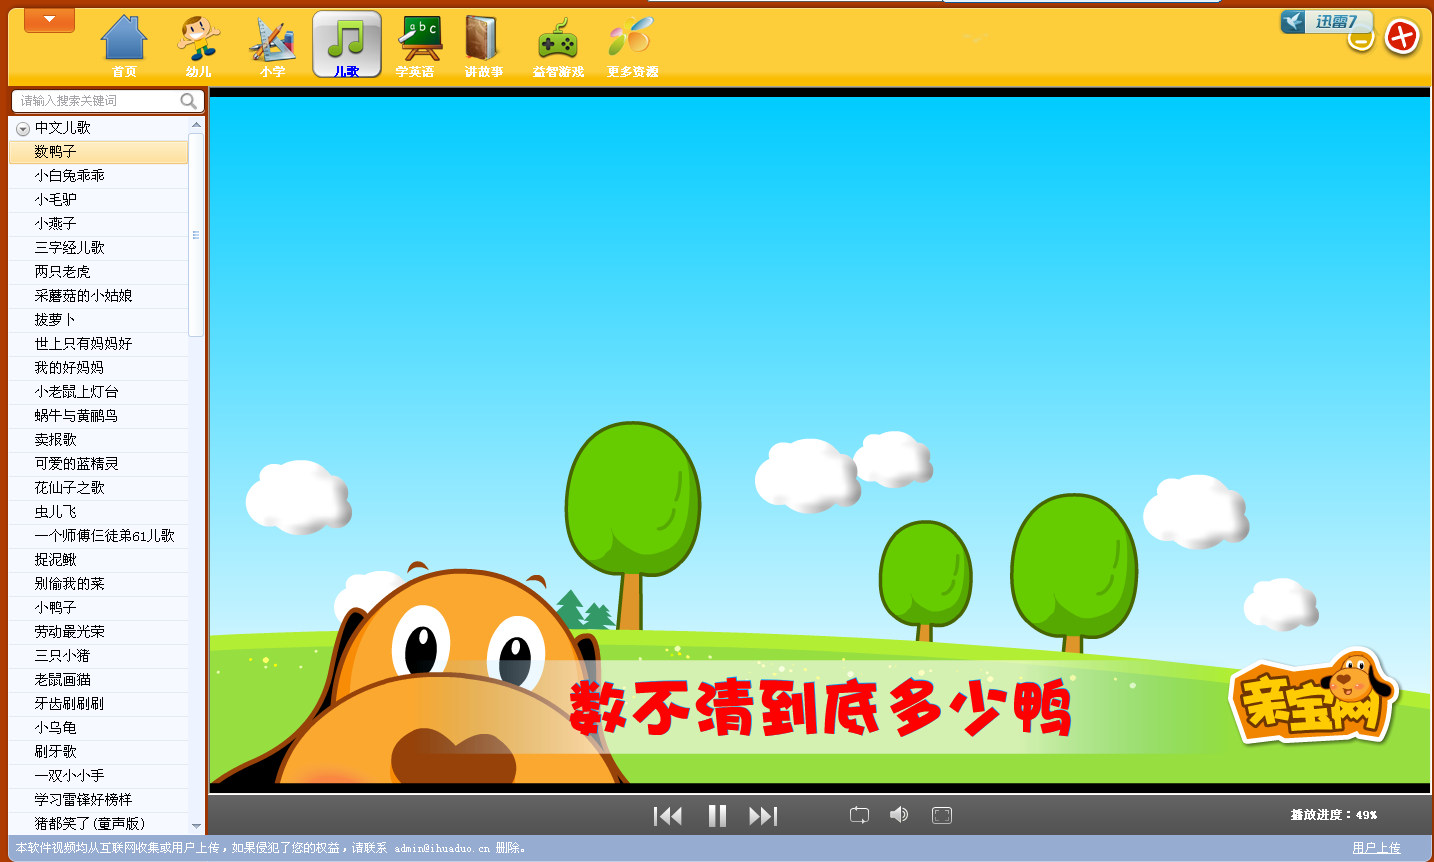Play the song 别偷我的菜
1434x862 pixels.
point(98,584)
